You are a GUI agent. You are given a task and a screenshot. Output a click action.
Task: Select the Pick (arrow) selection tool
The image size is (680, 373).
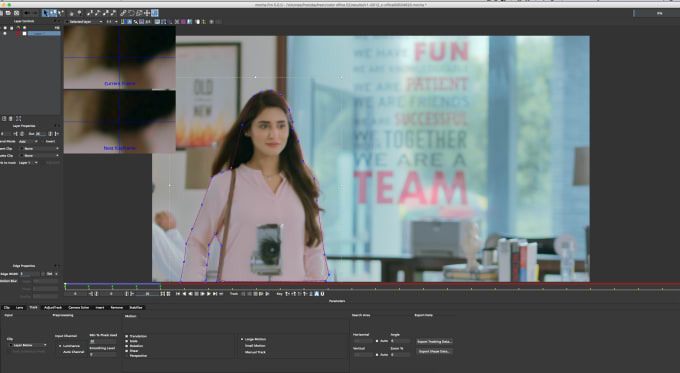46,13
